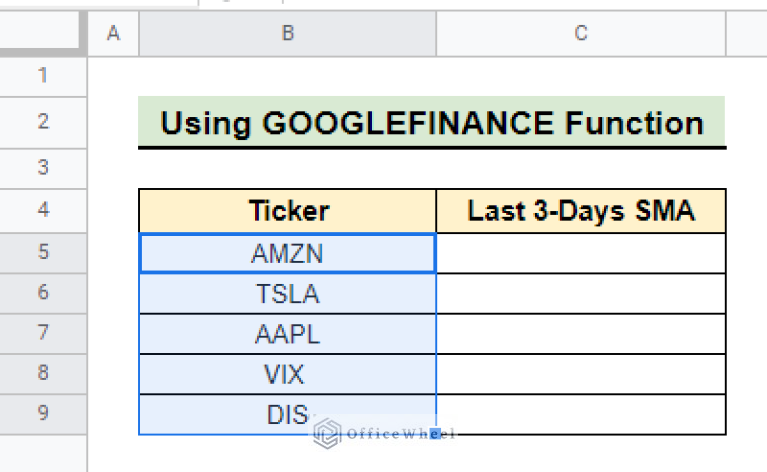Image resolution: width=767 pixels, height=472 pixels.
Task: Select the TSLA ticker cell
Action: [287, 294]
